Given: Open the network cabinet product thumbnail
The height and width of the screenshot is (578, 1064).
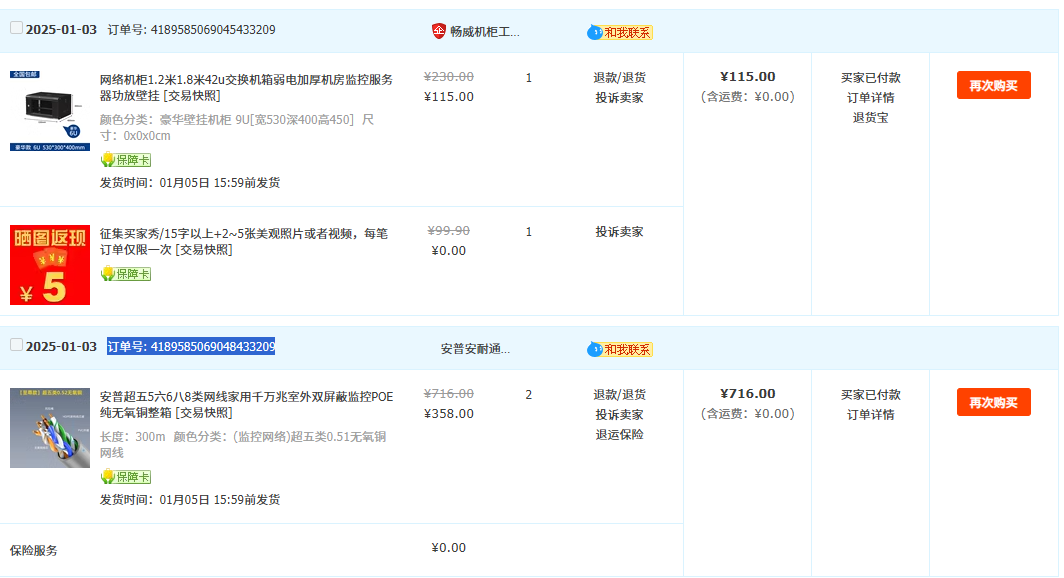Looking at the screenshot, I should click(x=49, y=110).
